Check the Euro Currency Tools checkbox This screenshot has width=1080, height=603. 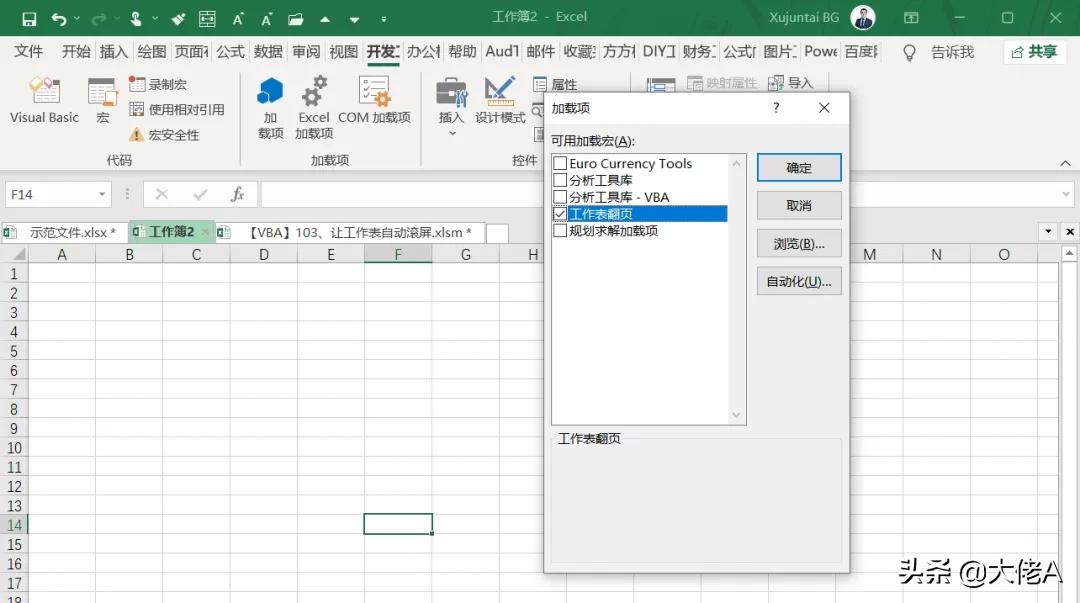[560, 163]
